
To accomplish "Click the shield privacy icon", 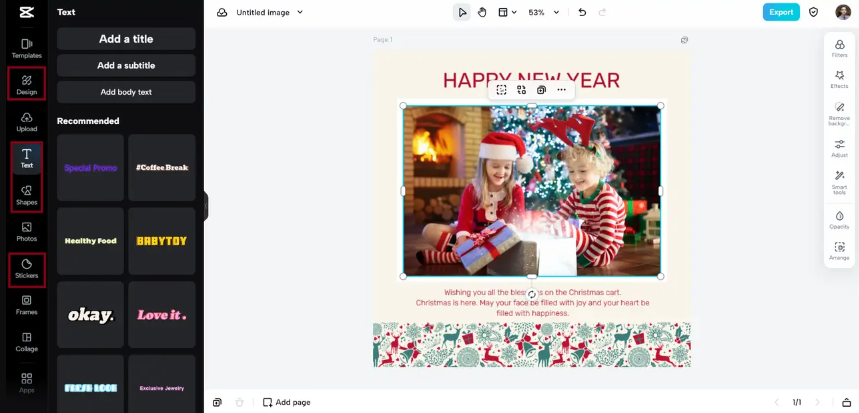I will coord(814,12).
